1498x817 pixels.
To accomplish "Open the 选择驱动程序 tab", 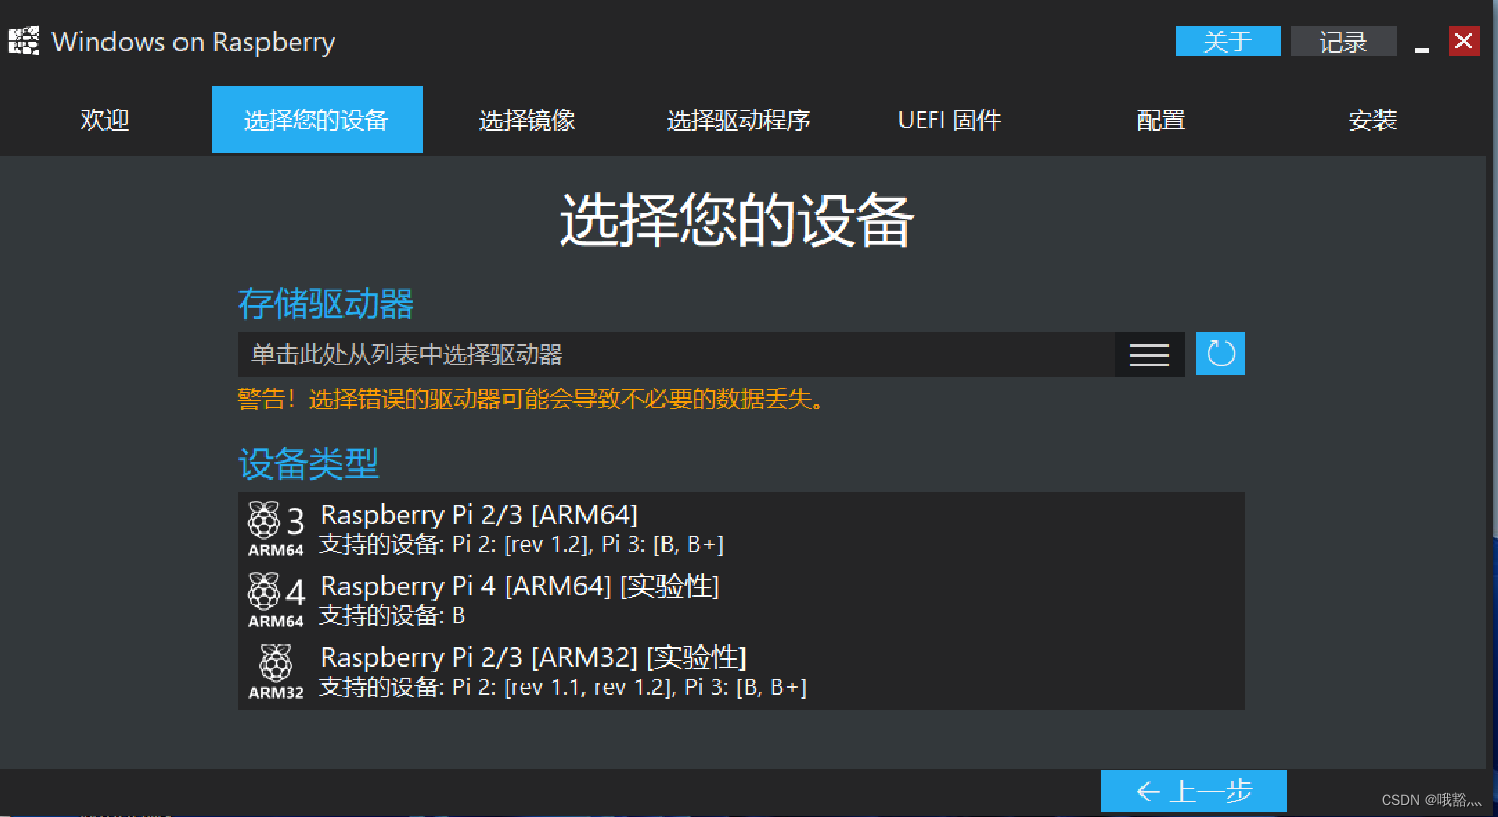I will point(739,120).
